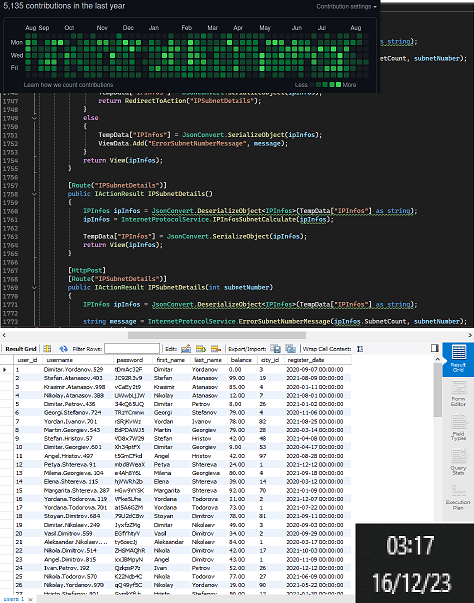The width and height of the screenshot is (474, 603).
Task: Click the edit current row icon
Action: click(186, 349)
